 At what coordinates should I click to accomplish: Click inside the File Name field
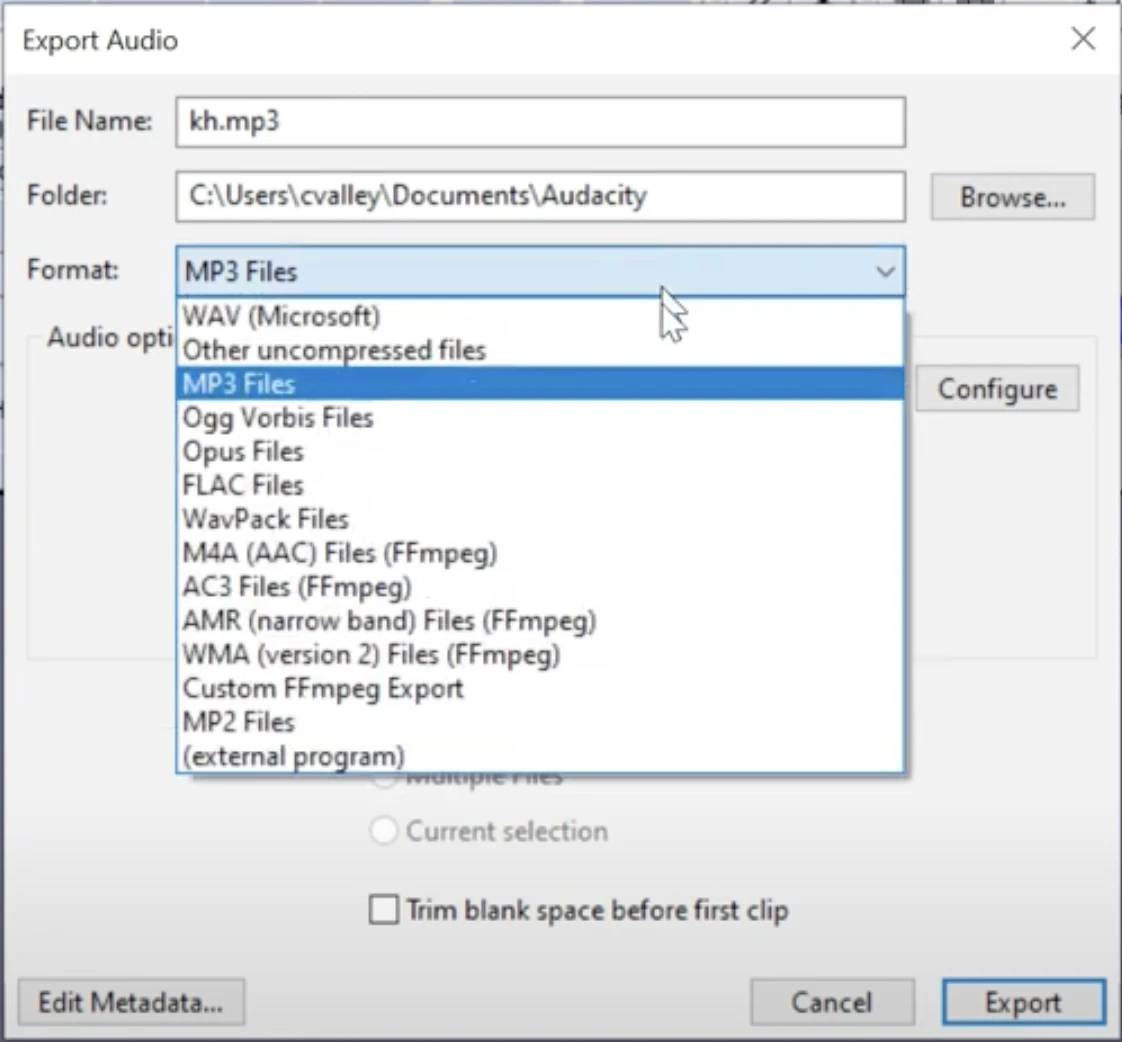tap(540, 122)
